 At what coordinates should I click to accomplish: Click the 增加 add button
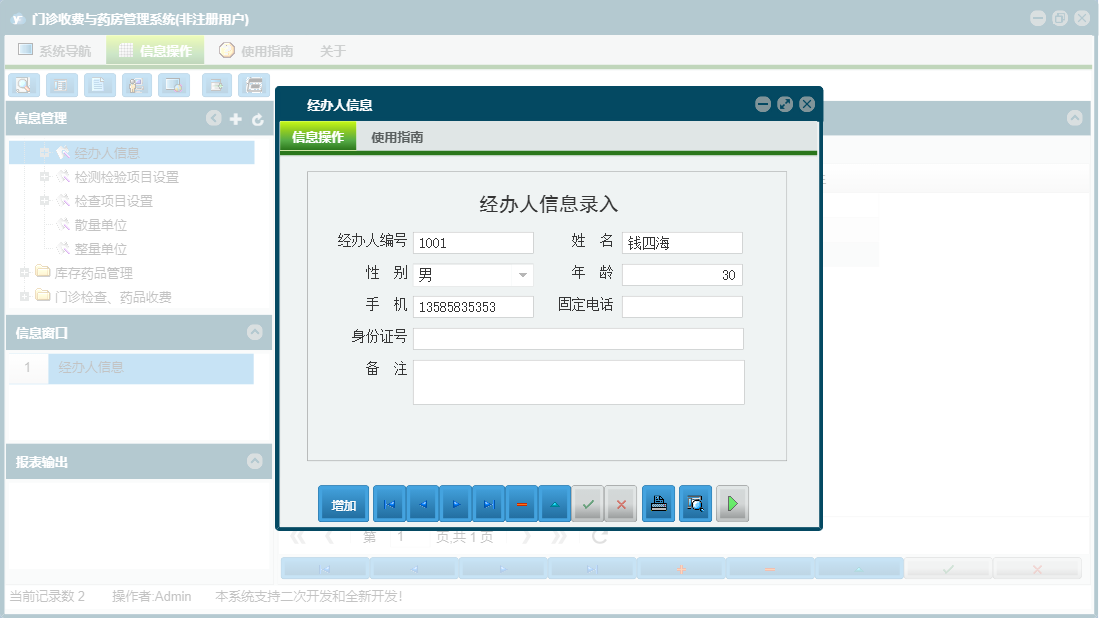tap(343, 504)
